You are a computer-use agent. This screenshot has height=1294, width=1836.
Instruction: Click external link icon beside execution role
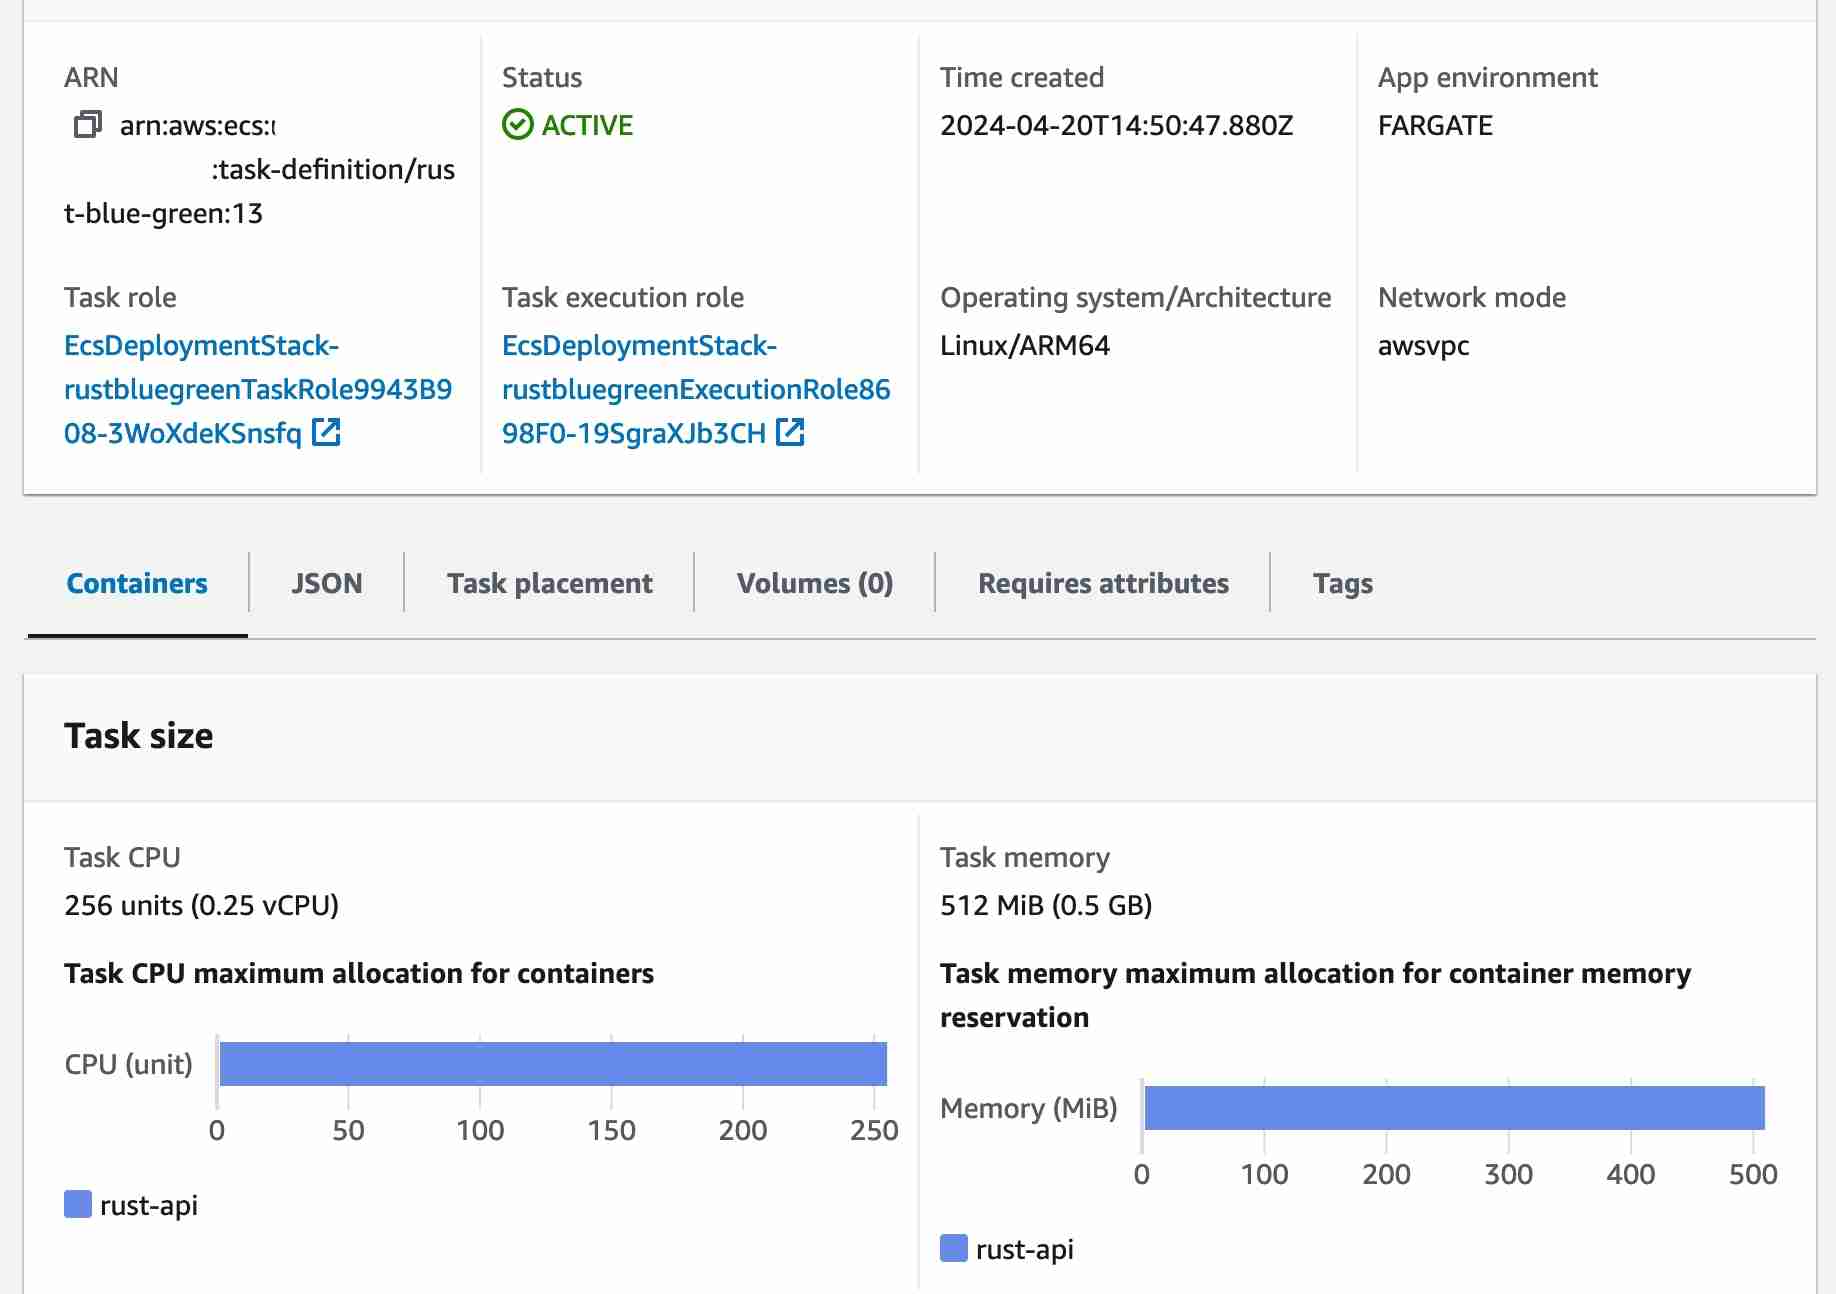click(x=790, y=432)
